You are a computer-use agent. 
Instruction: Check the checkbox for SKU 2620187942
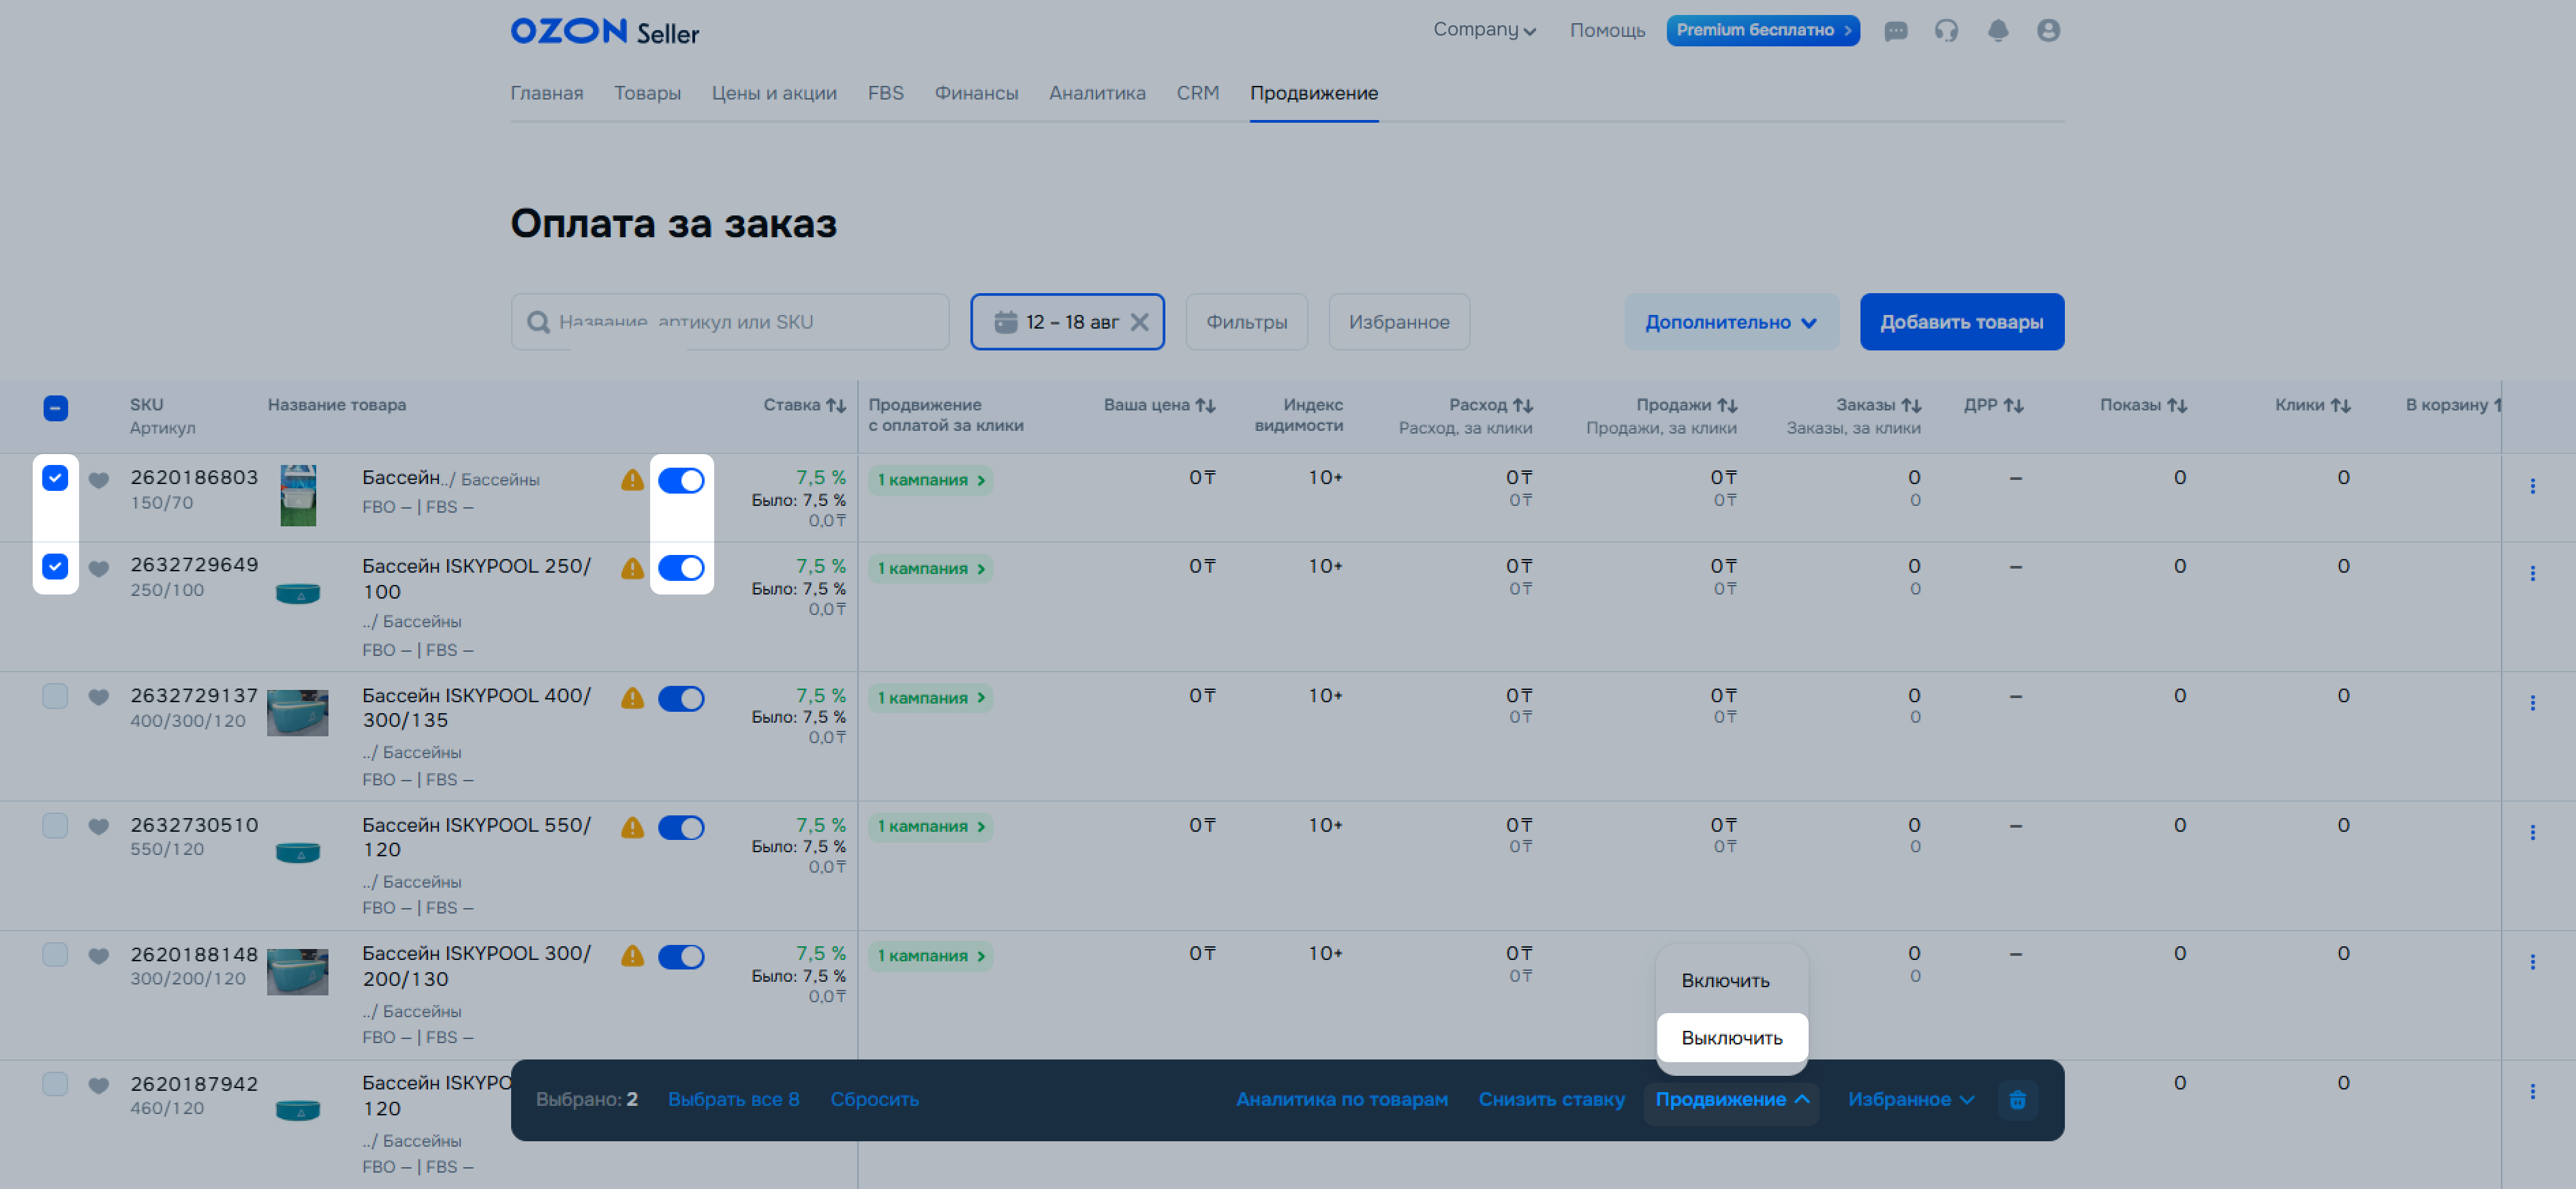point(56,1084)
